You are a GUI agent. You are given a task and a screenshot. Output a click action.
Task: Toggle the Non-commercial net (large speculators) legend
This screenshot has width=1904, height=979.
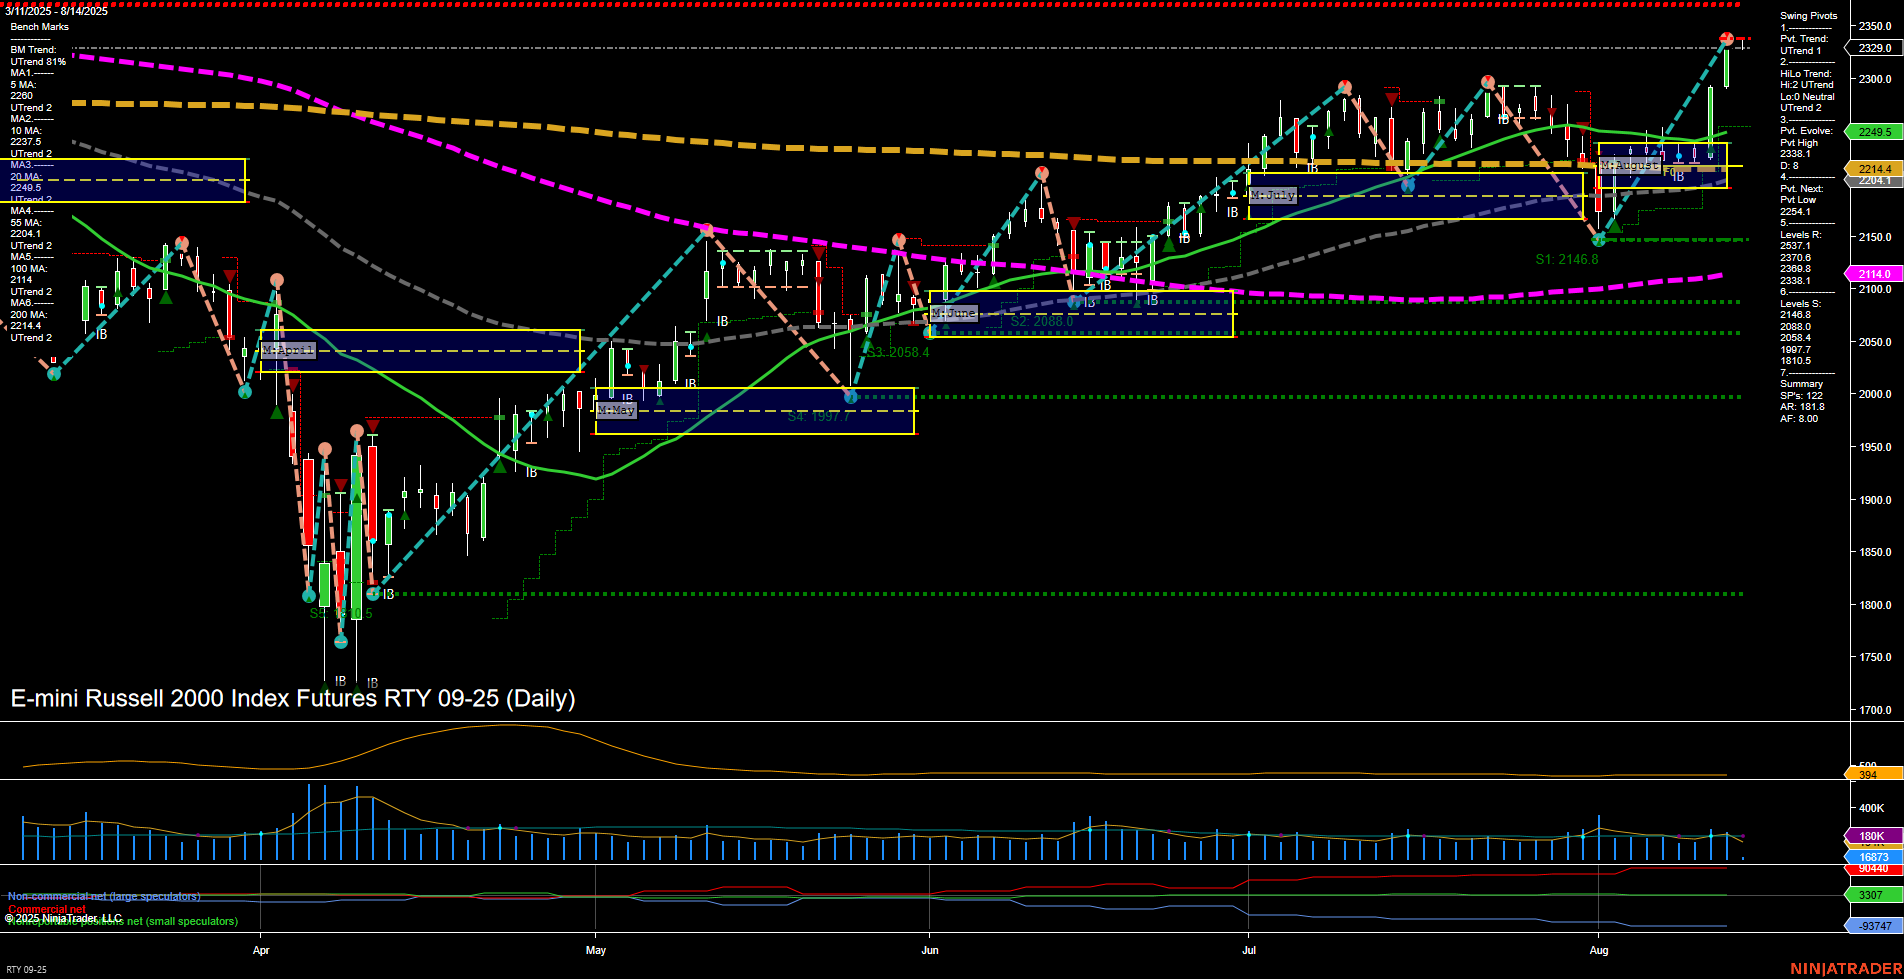pos(103,897)
